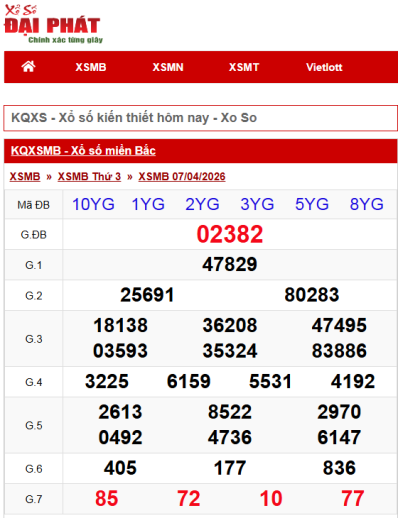Image resolution: width=398 pixels, height=518 pixels.
Task: Click the G.1 row label
Action: point(34,265)
